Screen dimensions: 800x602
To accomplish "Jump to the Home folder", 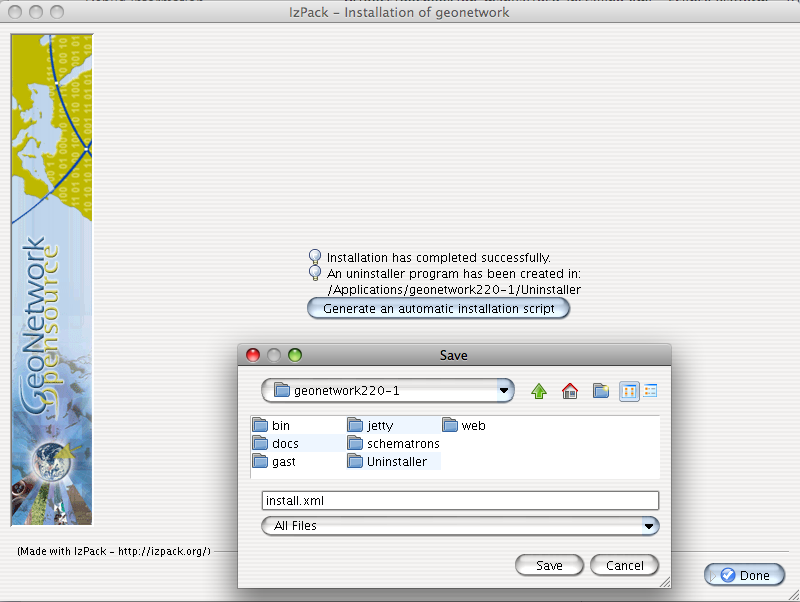I will tap(570, 391).
